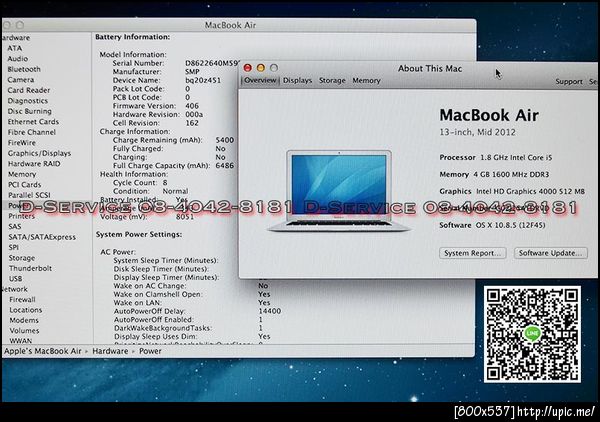Select Ethernet Cards in the sidebar
600x422 pixels.
(33, 122)
